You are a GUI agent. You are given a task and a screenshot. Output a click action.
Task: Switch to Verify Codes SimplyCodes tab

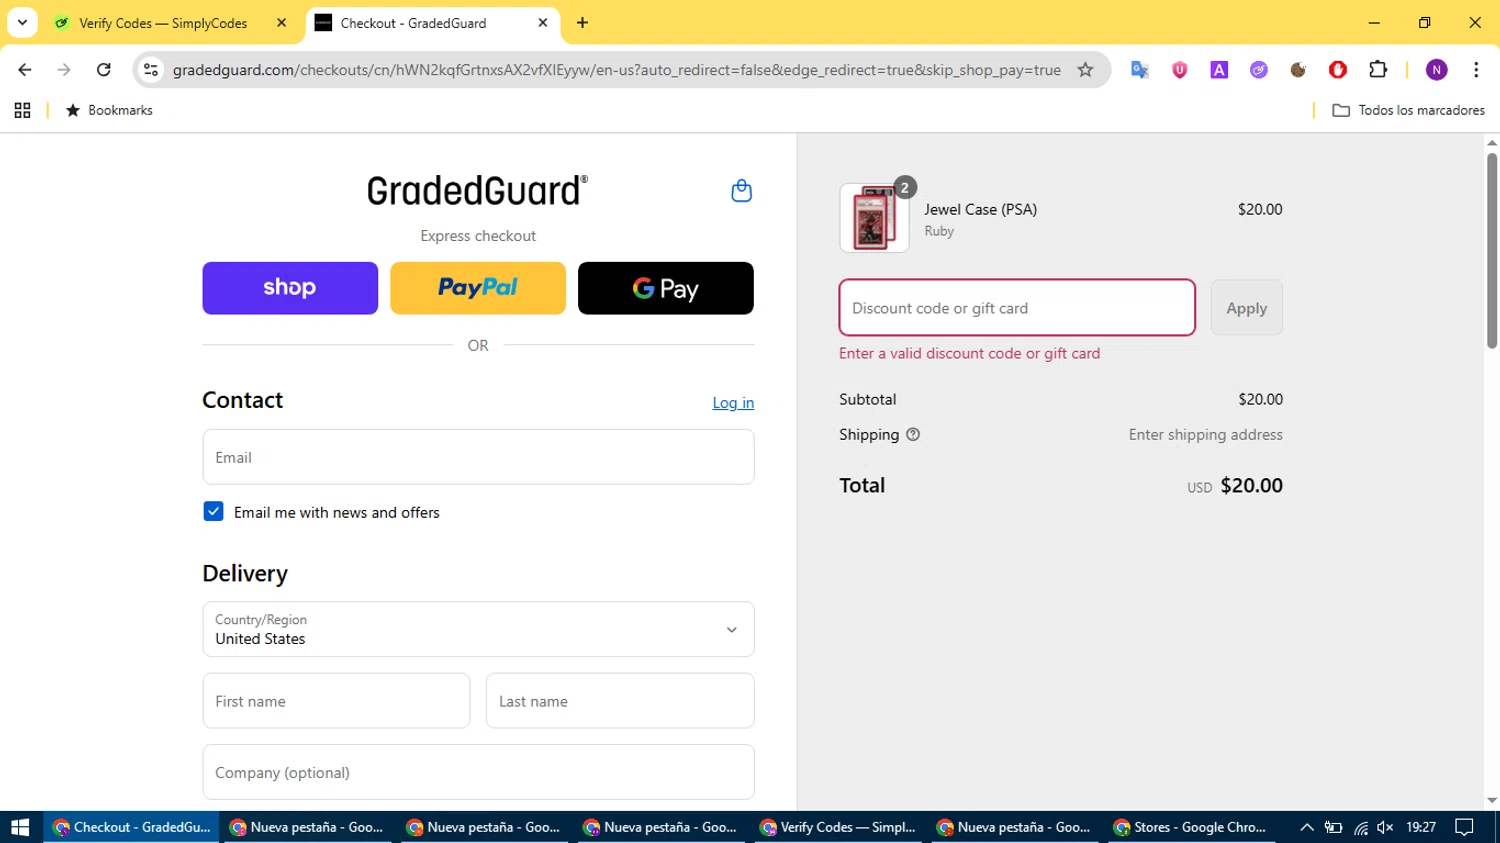pos(164,23)
